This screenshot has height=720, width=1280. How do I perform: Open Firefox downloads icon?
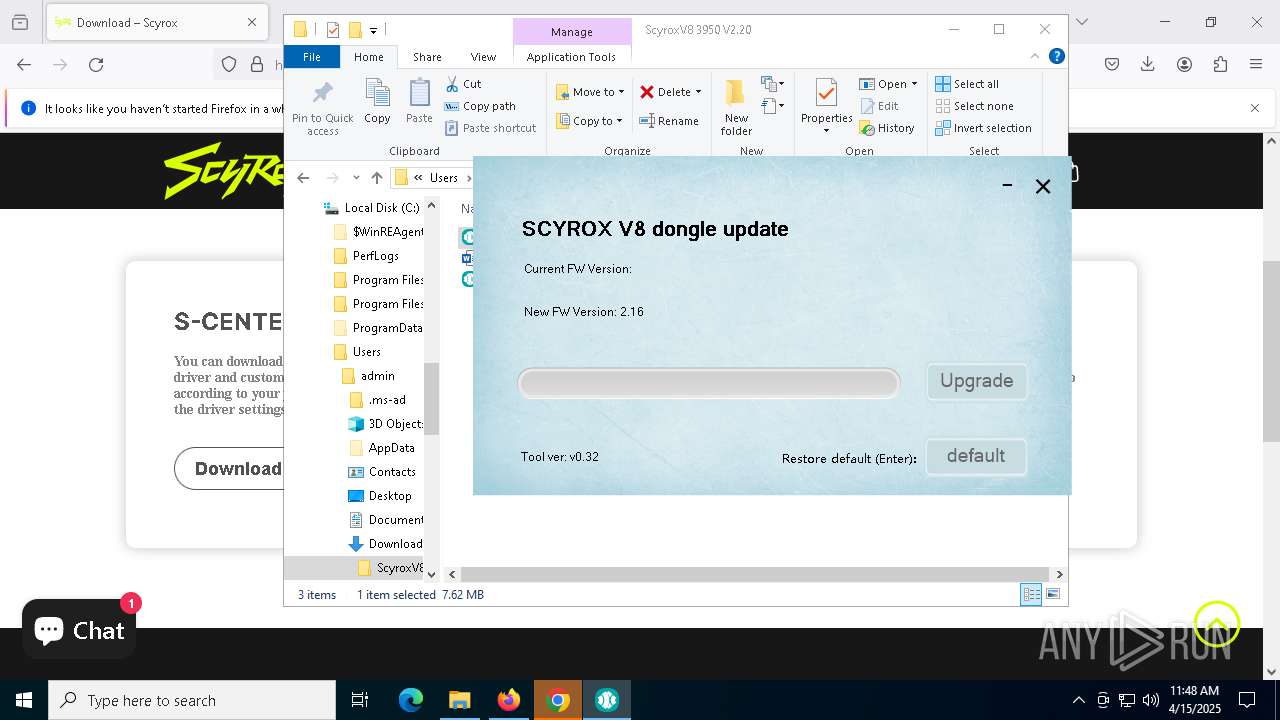tap(1148, 64)
